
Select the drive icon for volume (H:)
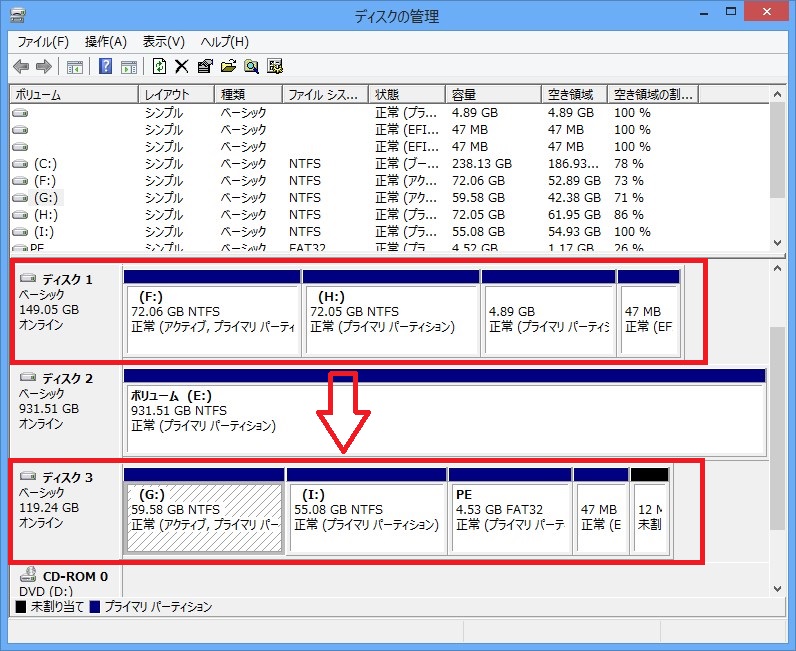tap(20, 215)
